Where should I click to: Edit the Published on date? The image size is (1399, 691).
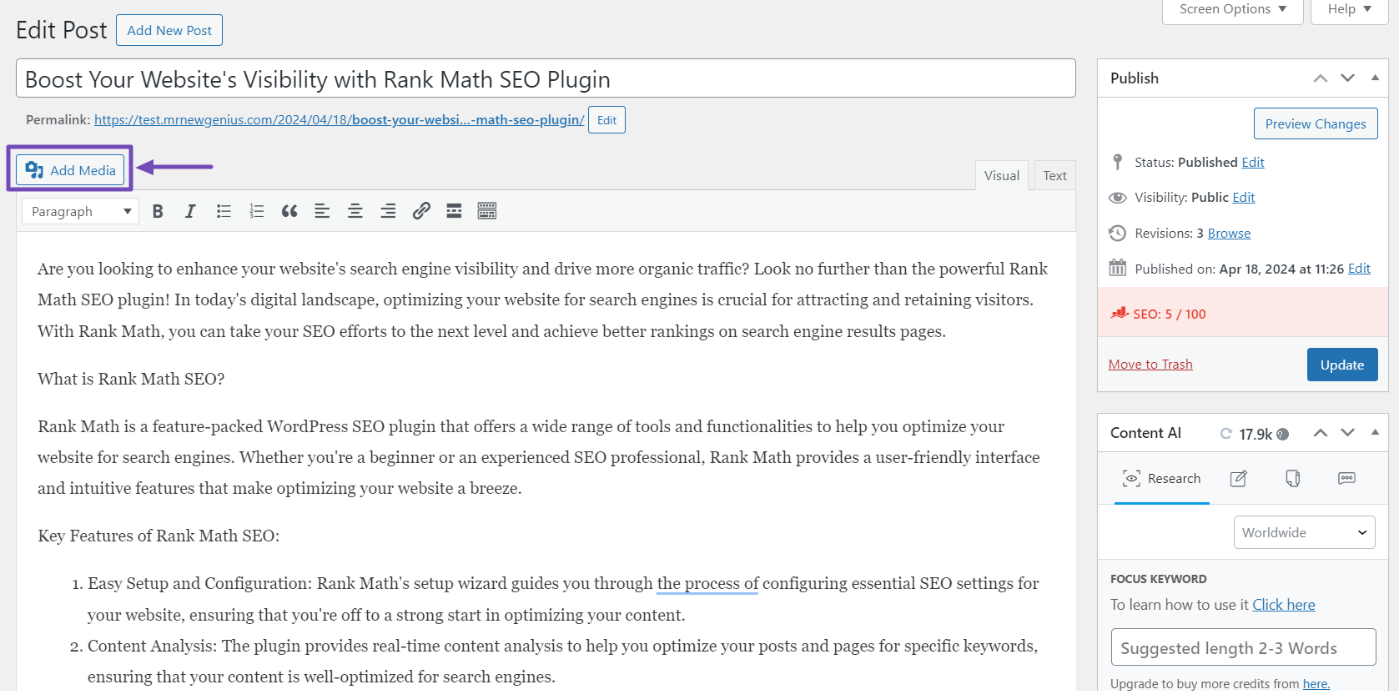coord(1359,268)
